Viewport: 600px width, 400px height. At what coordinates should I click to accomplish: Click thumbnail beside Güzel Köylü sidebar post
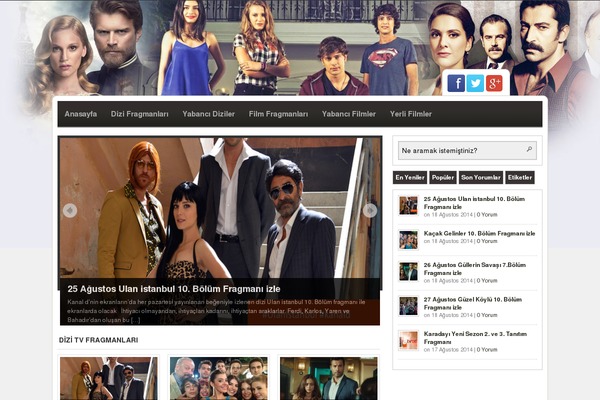(x=408, y=306)
